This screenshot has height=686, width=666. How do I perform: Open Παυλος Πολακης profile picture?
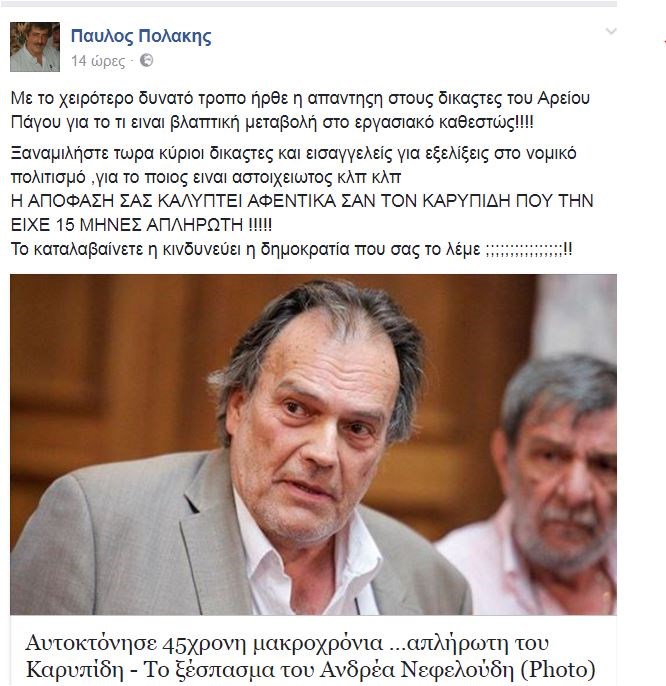coord(35,47)
